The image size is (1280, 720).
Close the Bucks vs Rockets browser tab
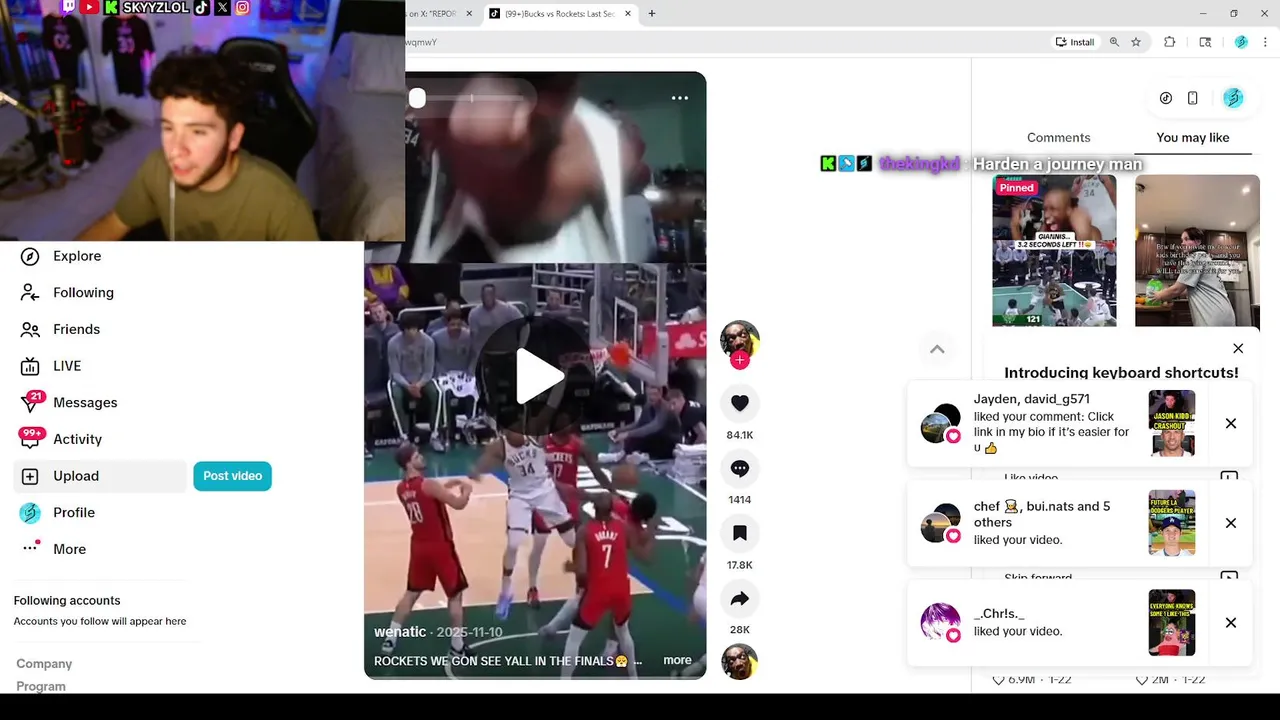click(x=628, y=14)
